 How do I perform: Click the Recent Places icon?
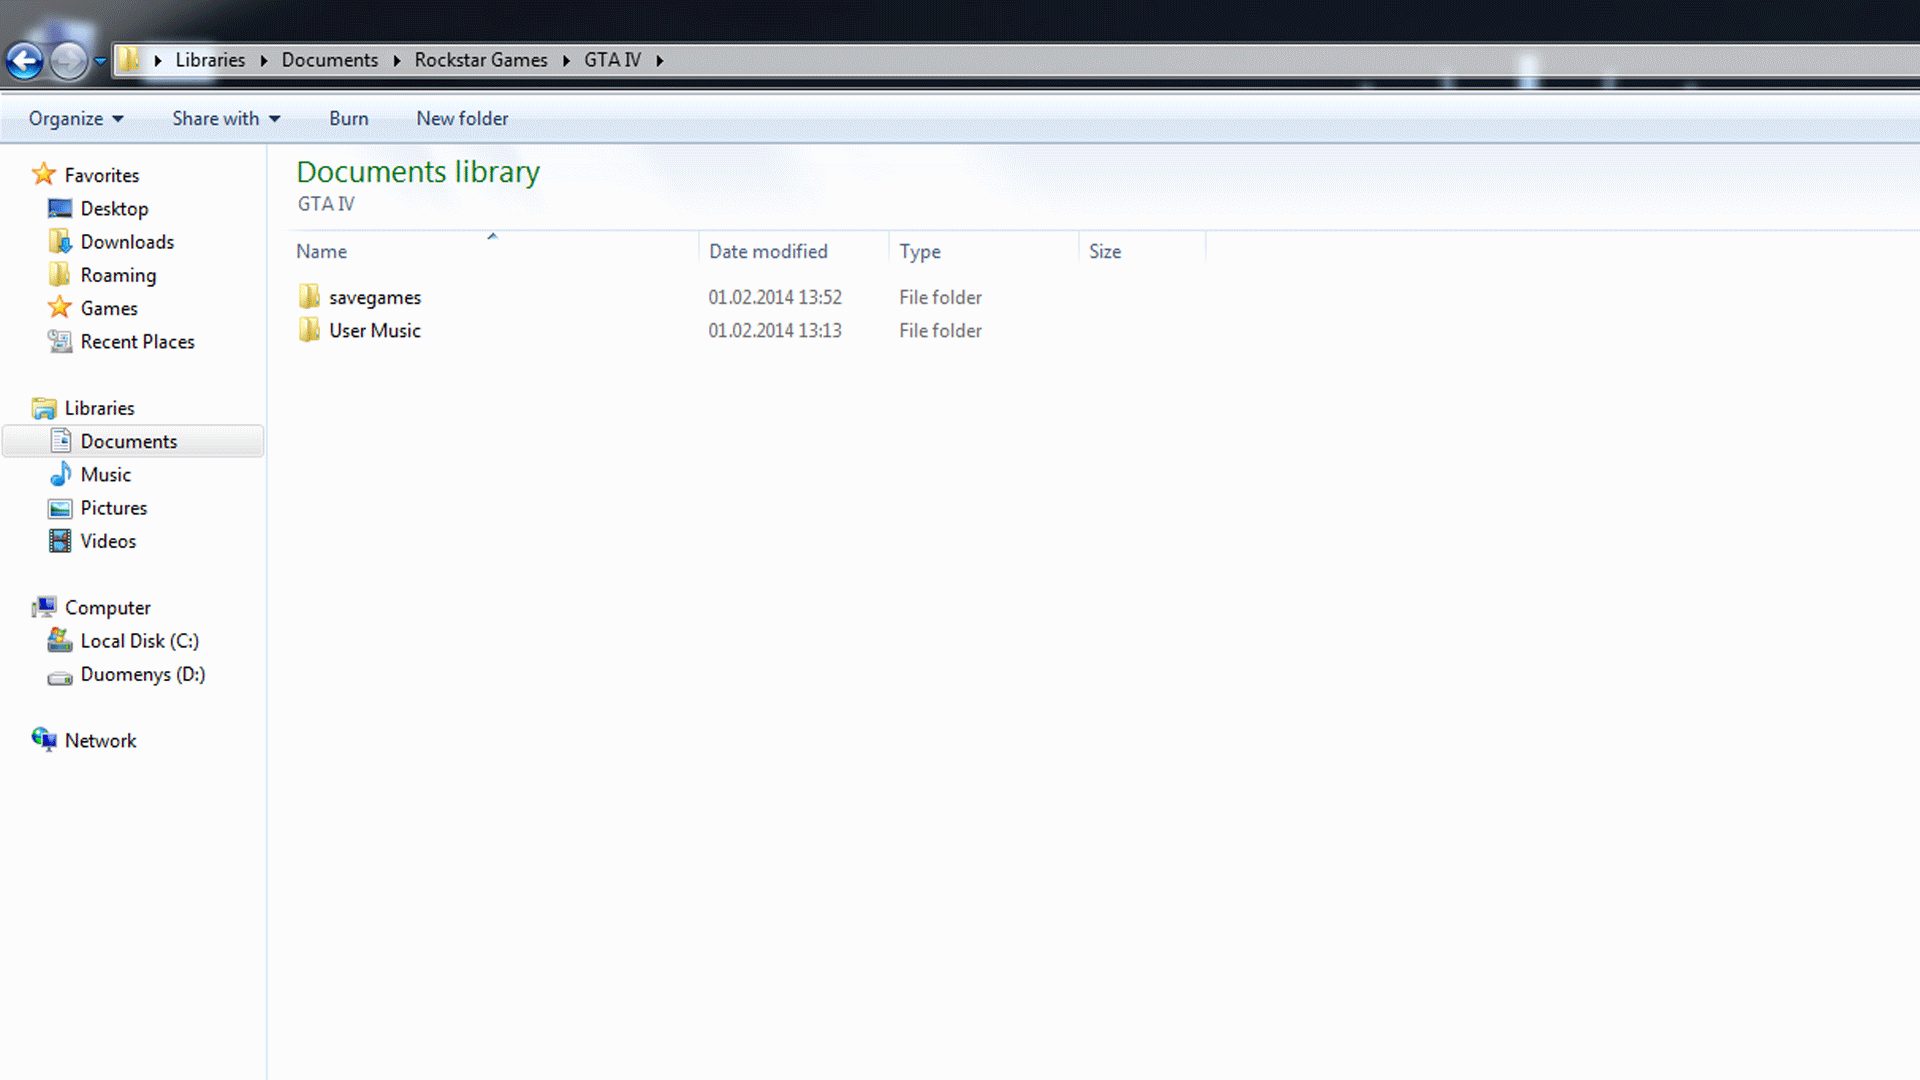pyautogui.click(x=60, y=341)
